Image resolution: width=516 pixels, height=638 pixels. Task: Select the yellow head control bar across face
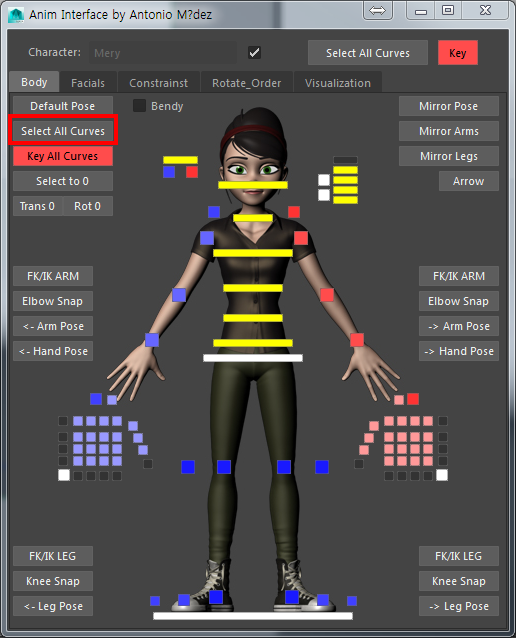point(253,185)
